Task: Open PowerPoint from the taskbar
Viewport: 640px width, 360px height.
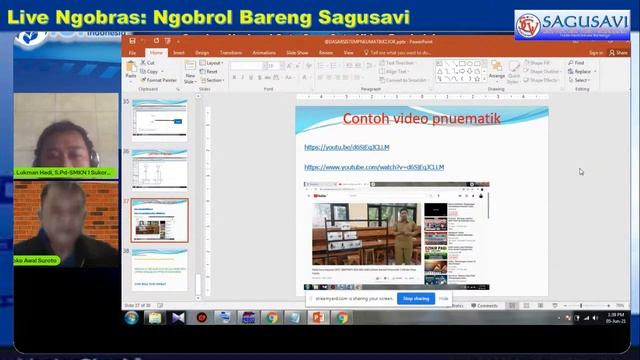Action: coord(318,318)
